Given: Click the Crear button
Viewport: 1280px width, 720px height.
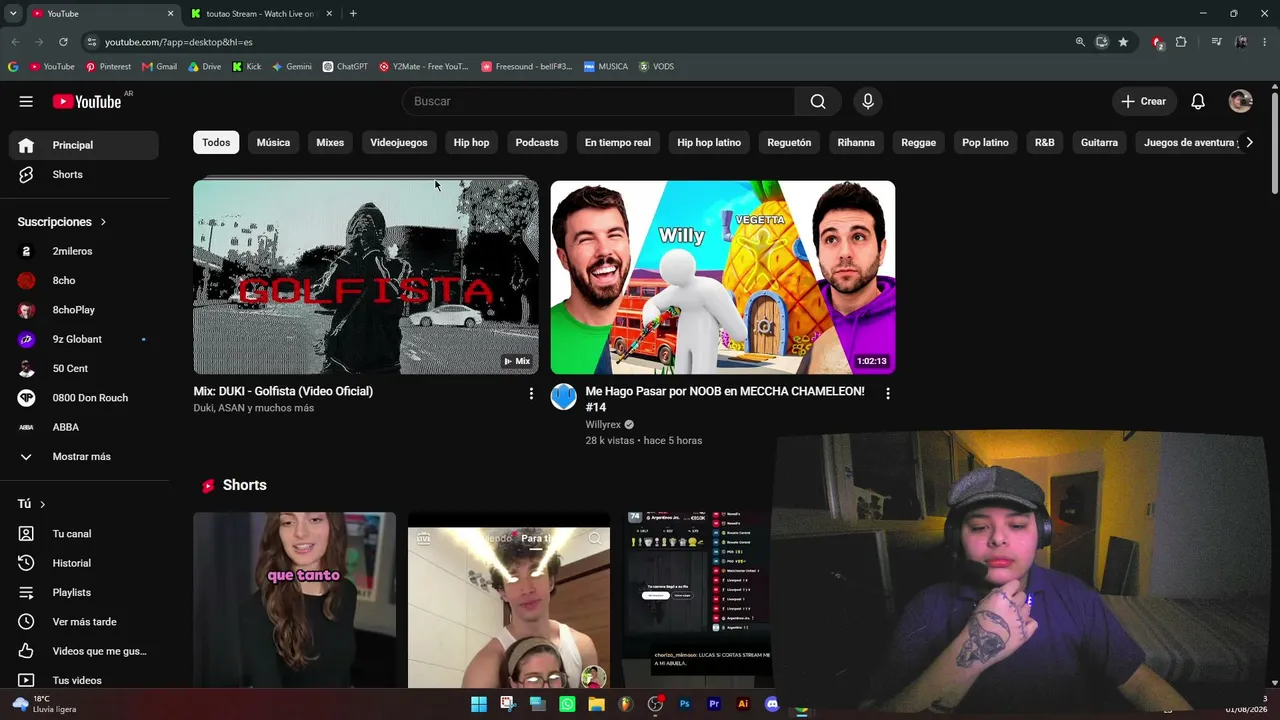Looking at the screenshot, I should click(x=1143, y=101).
